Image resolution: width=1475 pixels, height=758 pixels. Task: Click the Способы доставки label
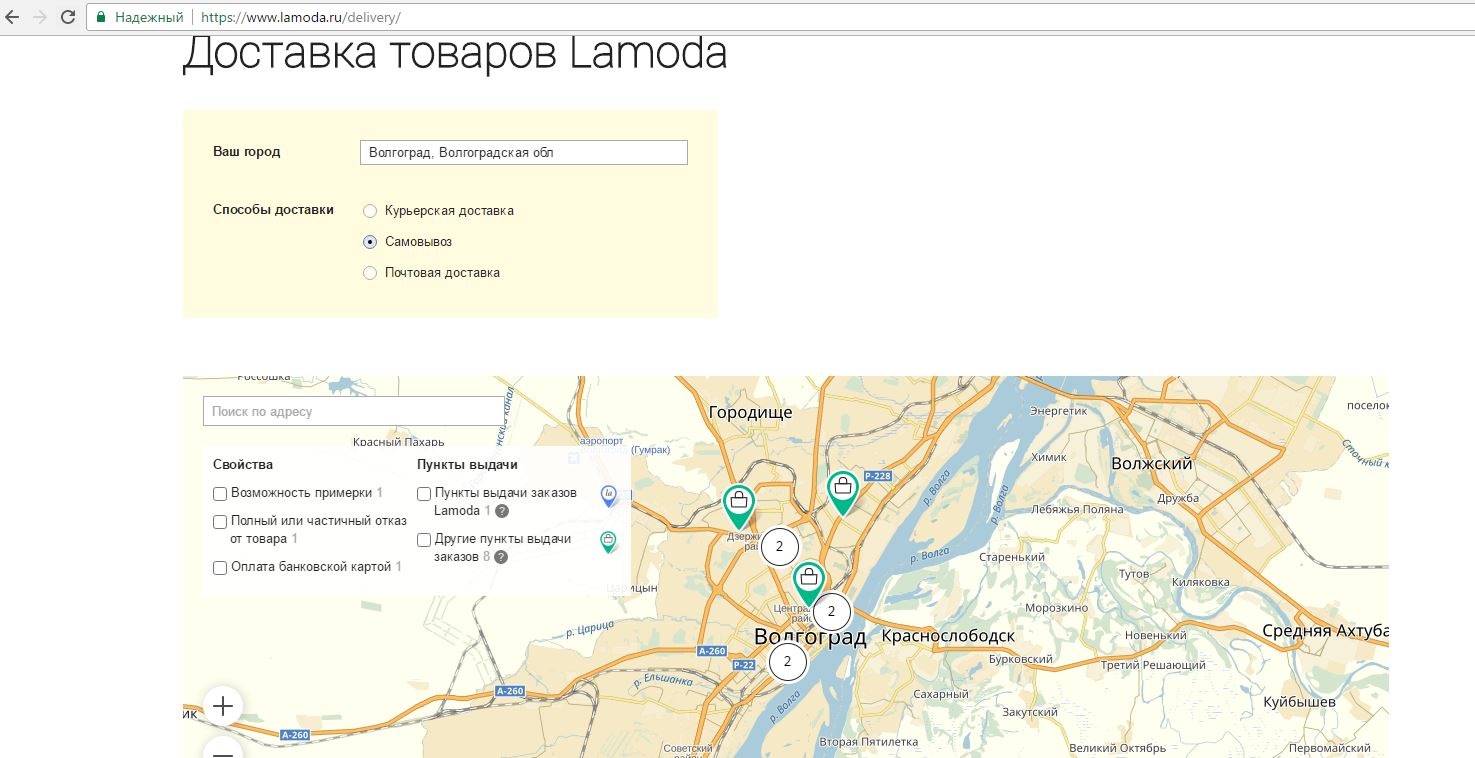tap(274, 210)
